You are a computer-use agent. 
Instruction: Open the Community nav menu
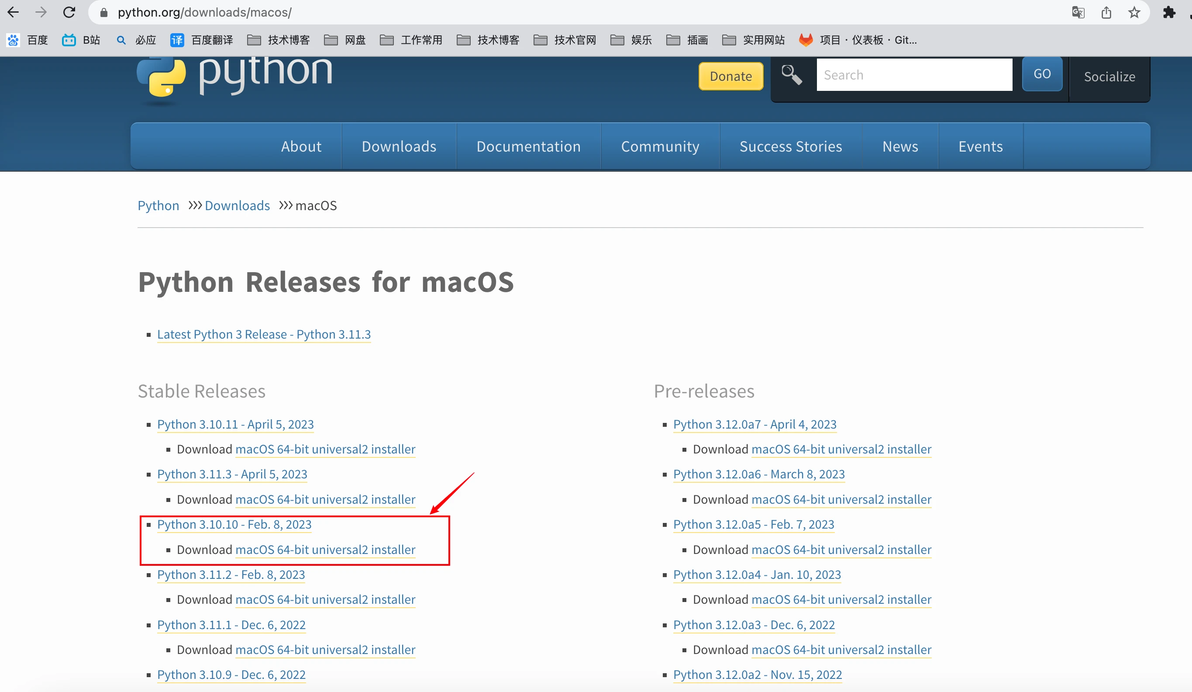(x=660, y=146)
